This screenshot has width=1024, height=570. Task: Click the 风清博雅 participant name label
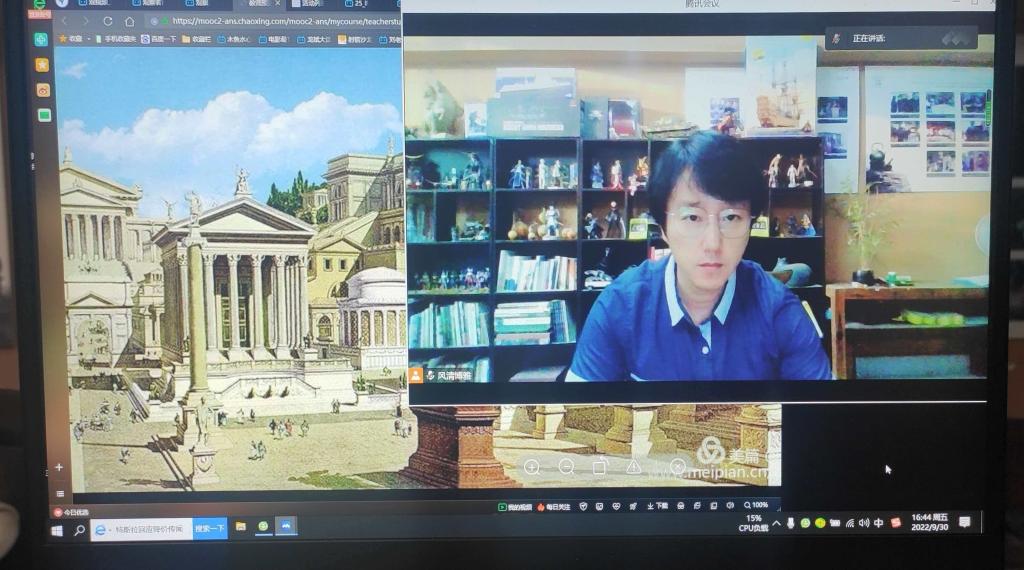[454, 375]
